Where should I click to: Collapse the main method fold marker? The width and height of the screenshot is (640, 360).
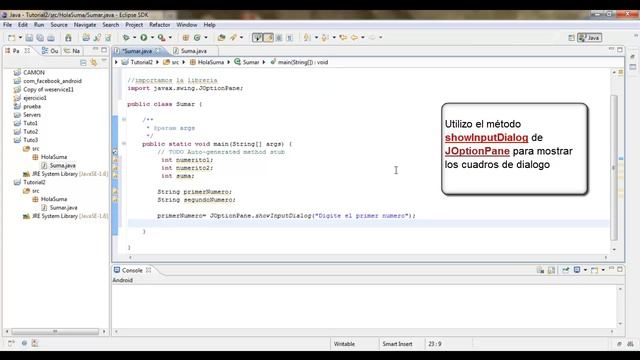tap(124, 144)
